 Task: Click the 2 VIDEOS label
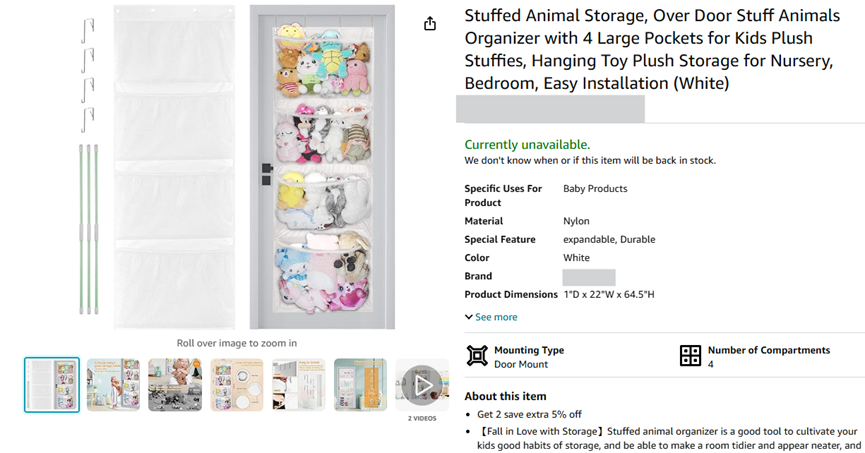point(422,418)
